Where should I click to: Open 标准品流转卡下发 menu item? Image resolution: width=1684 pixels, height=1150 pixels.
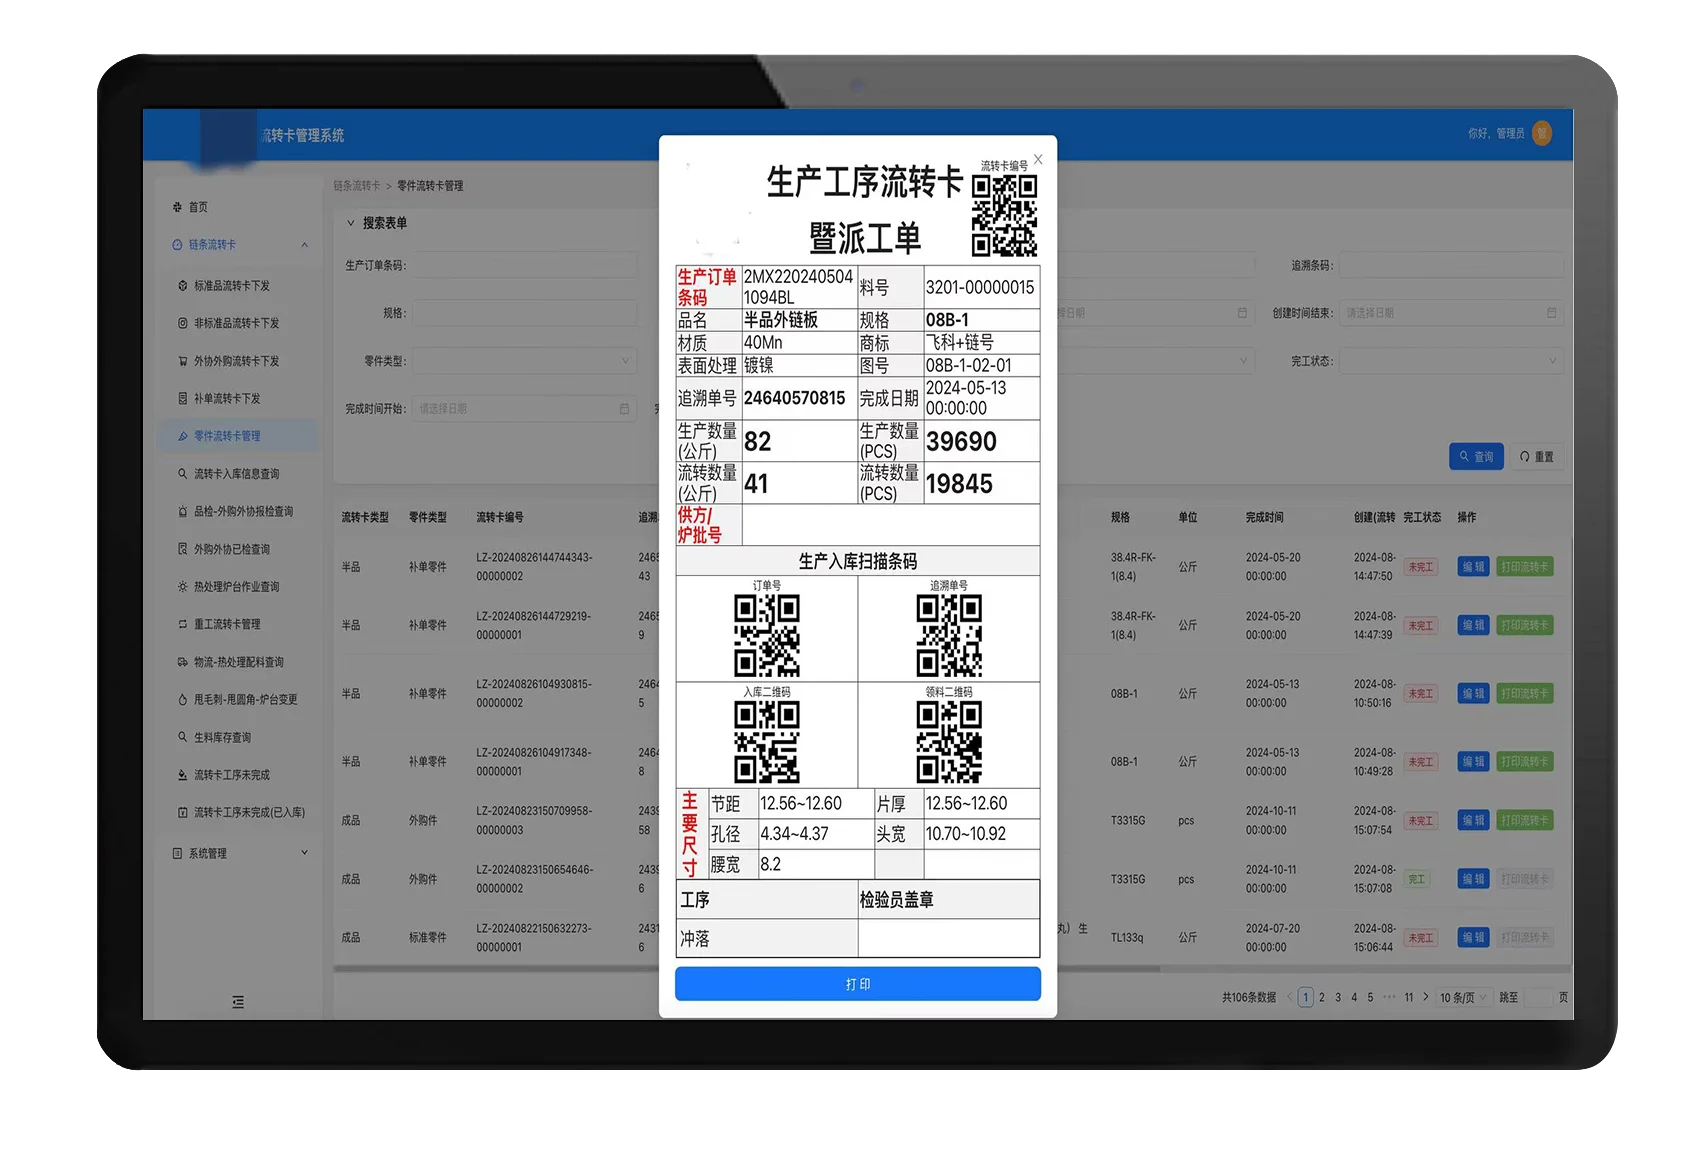[231, 286]
